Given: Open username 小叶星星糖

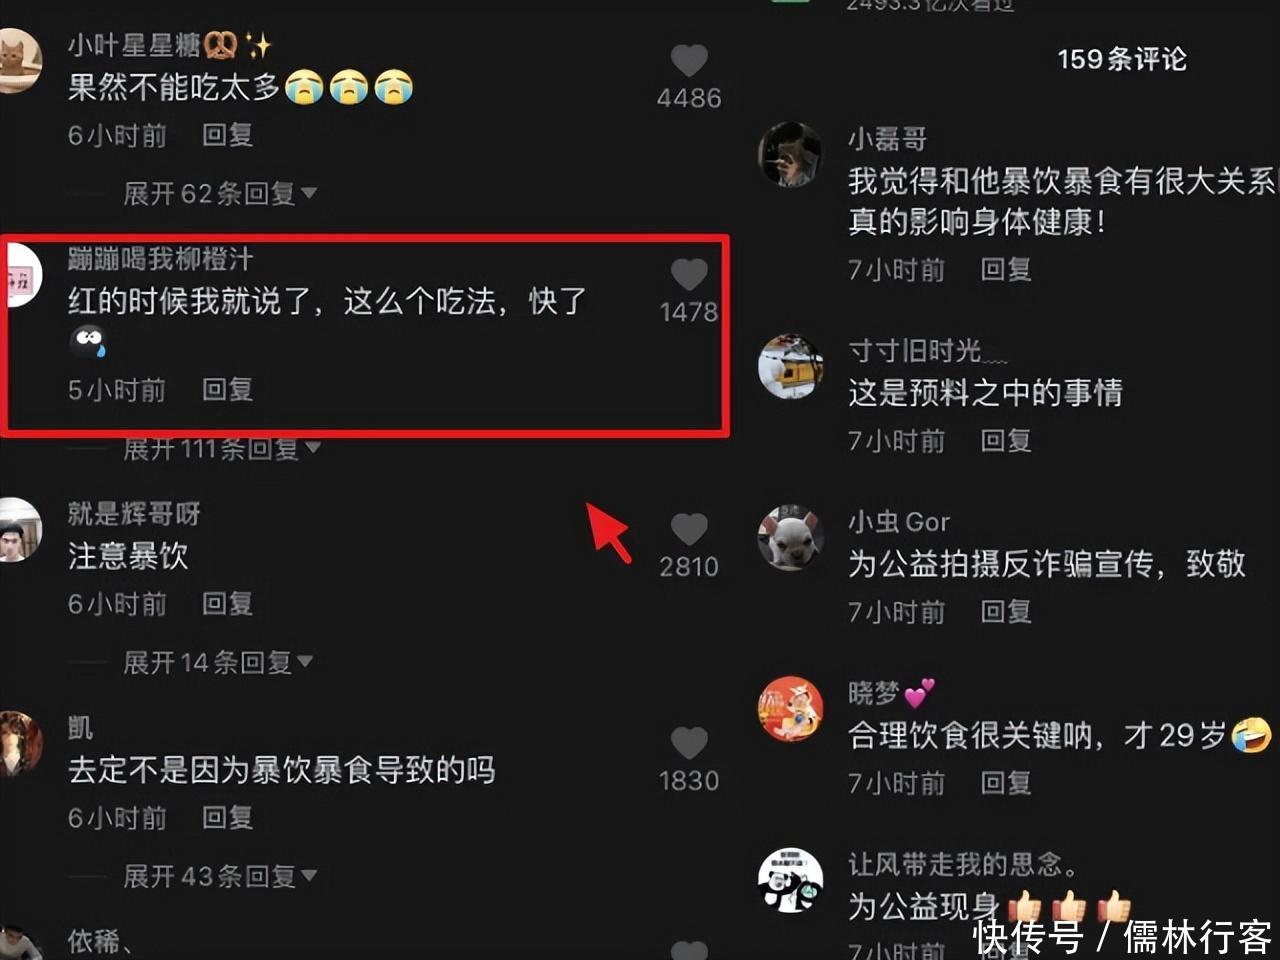Looking at the screenshot, I should coord(134,45).
